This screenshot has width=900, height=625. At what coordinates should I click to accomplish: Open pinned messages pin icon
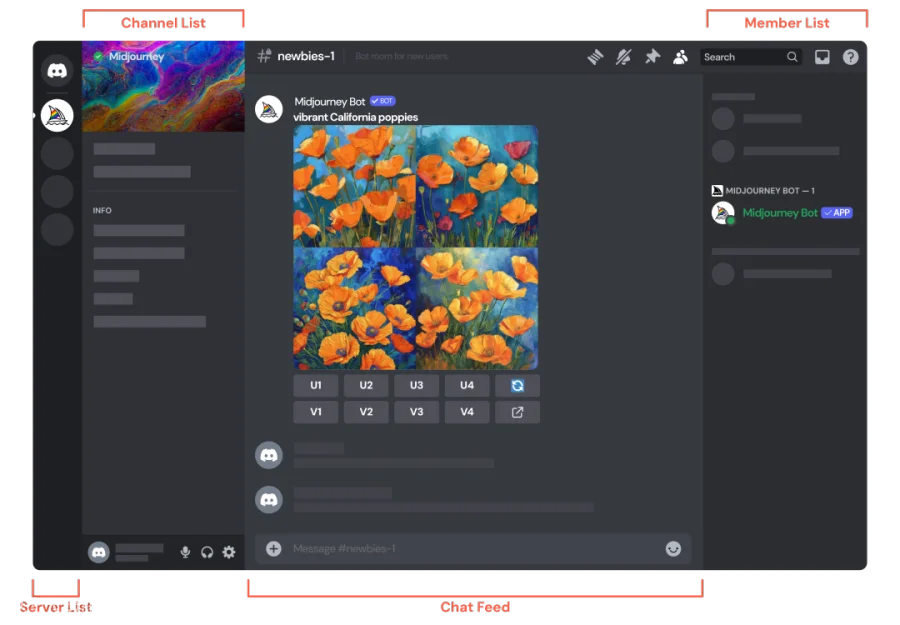point(652,57)
